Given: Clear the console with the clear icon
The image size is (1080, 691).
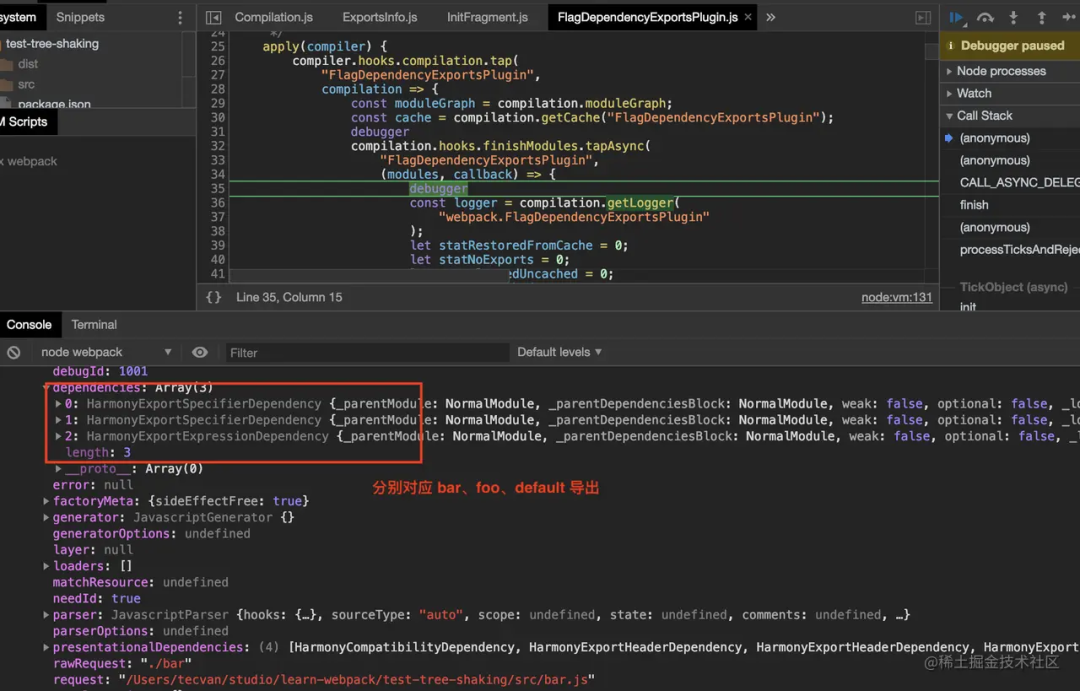Looking at the screenshot, I should (13, 351).
